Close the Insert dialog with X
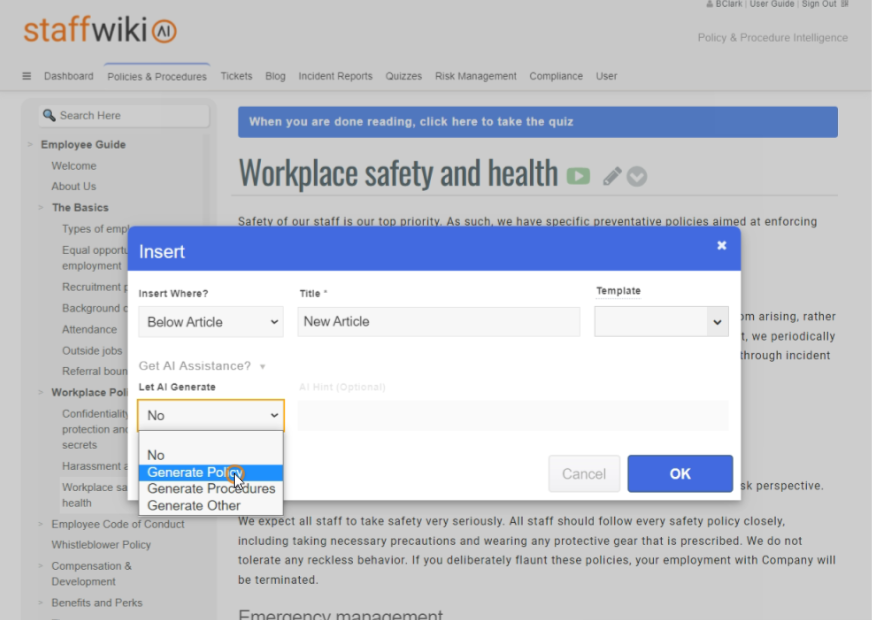The image size is (872, 620). [x=721, y=246]
